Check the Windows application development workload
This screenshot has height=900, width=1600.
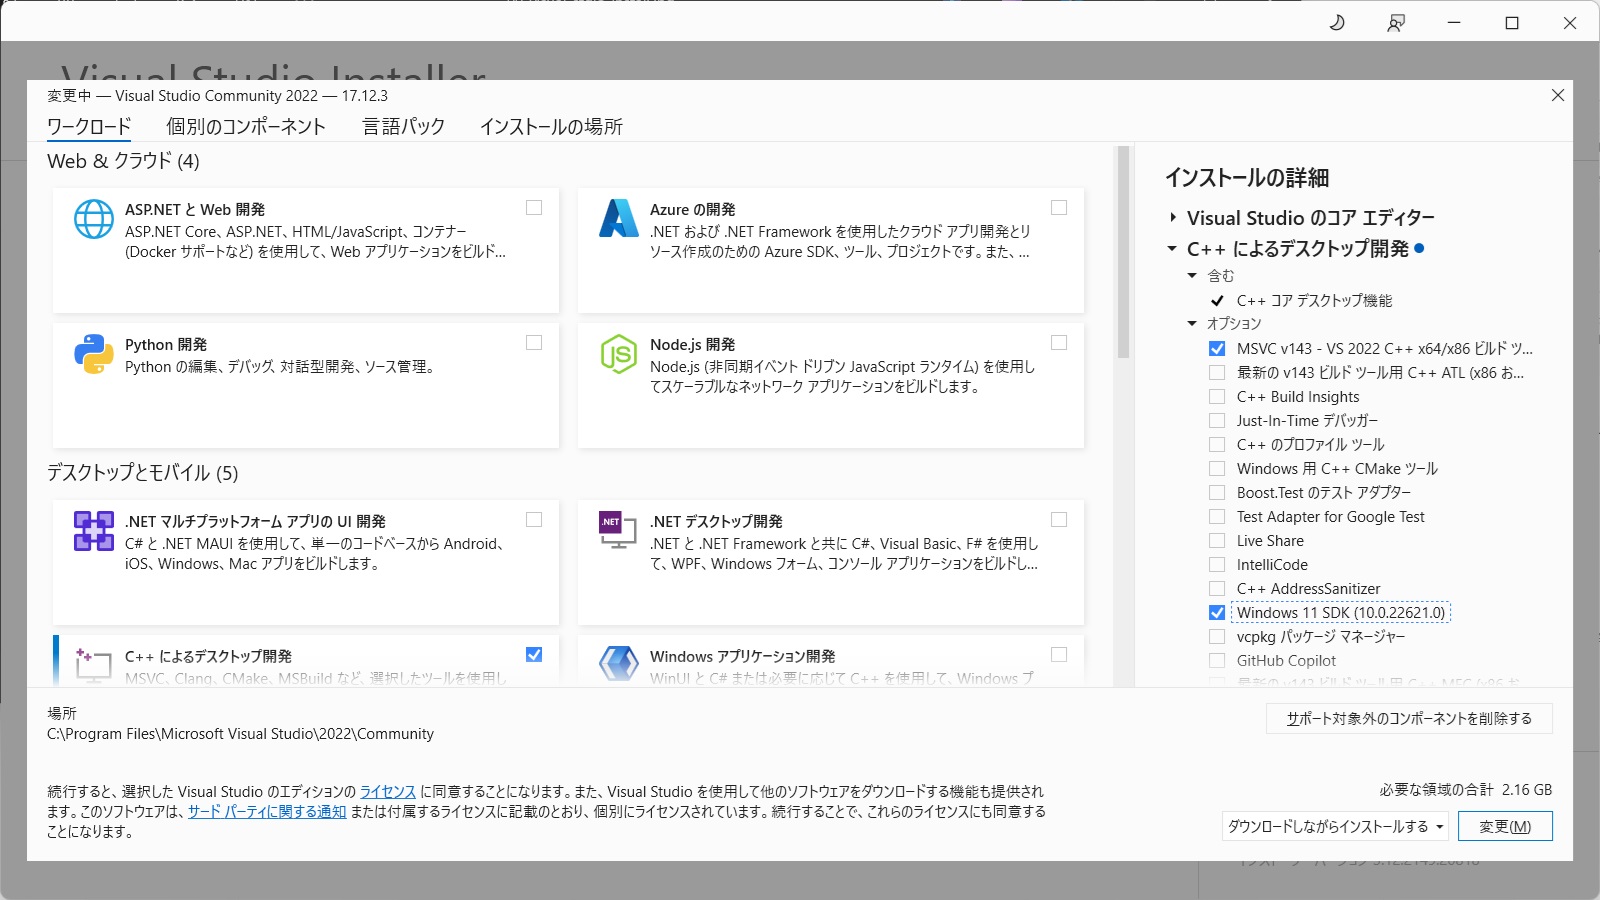1059,655
